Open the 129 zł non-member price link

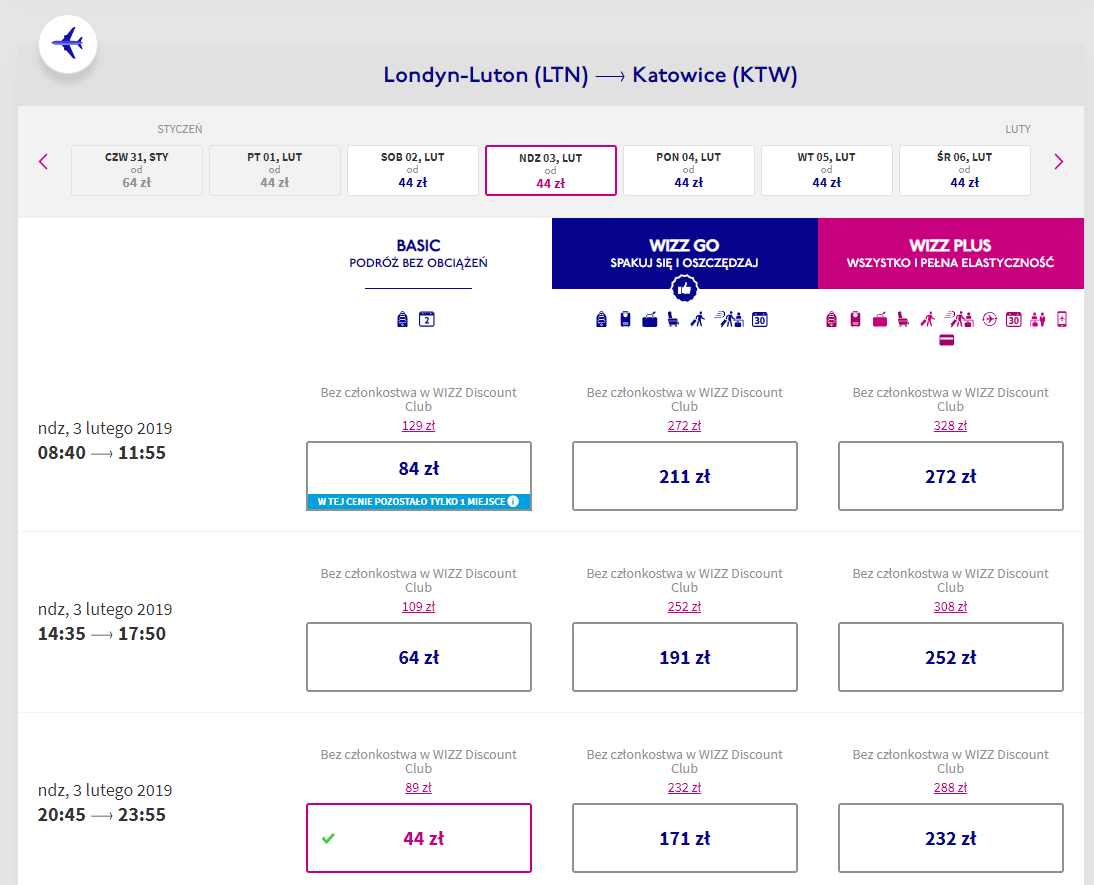(419, 426)
